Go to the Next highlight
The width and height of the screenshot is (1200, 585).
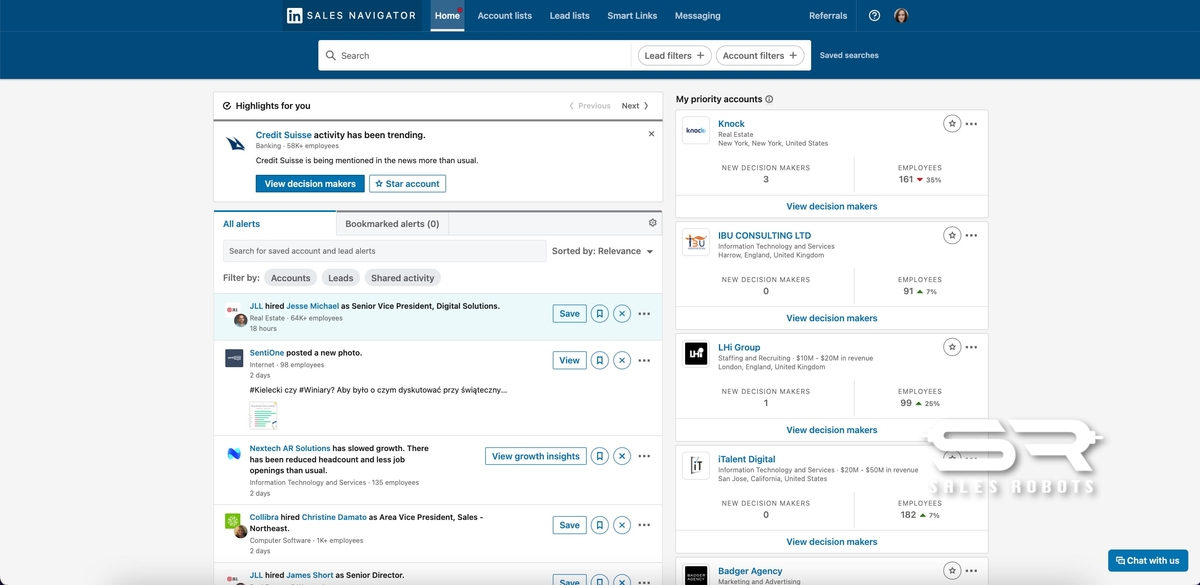tap(635, 106)
